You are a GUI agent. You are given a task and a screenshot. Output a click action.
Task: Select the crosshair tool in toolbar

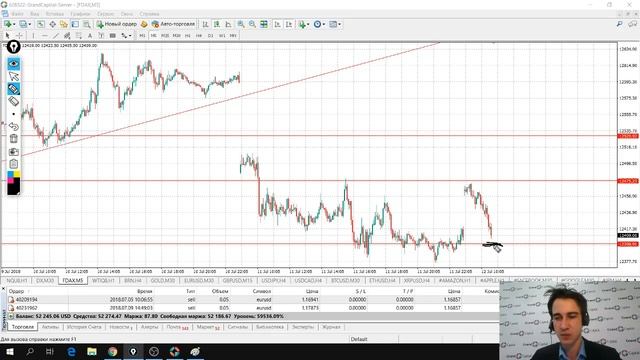[19, 36]
